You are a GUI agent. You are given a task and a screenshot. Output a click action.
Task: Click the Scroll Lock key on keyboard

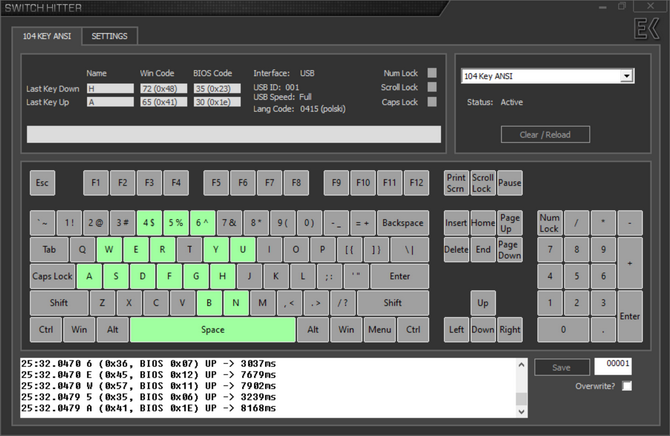(483, 183)
